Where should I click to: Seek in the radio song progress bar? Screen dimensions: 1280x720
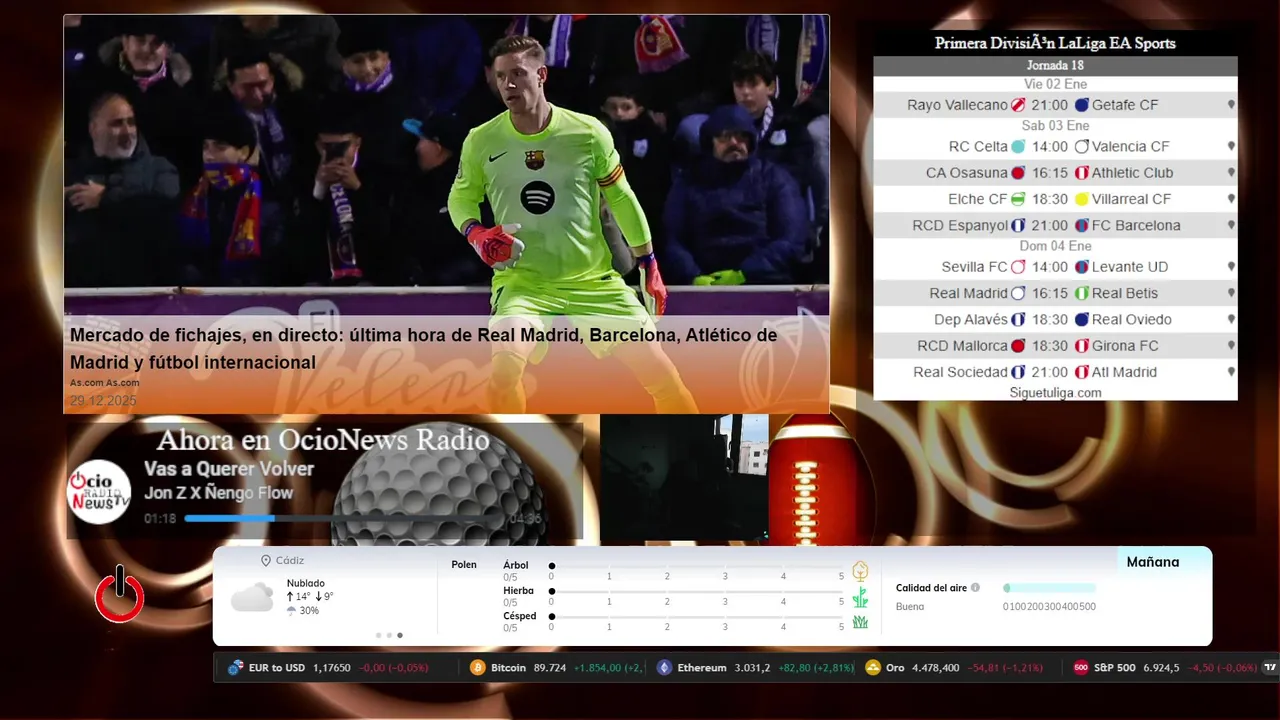345,518
